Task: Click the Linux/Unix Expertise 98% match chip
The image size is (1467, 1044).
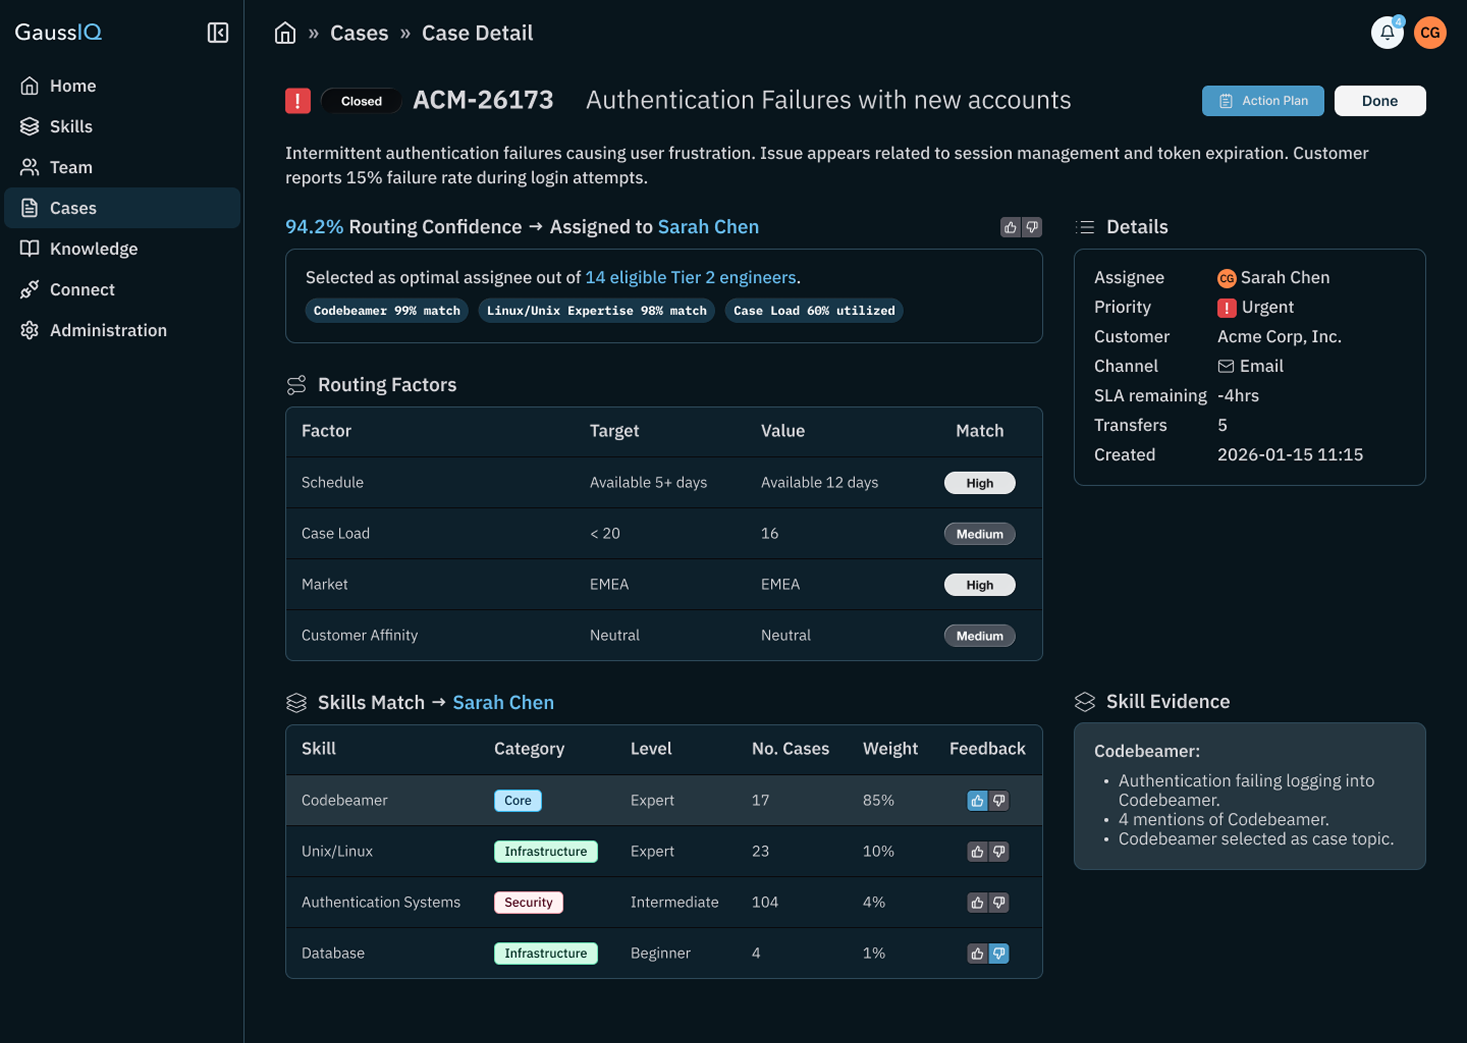Action: click(597, 311)
